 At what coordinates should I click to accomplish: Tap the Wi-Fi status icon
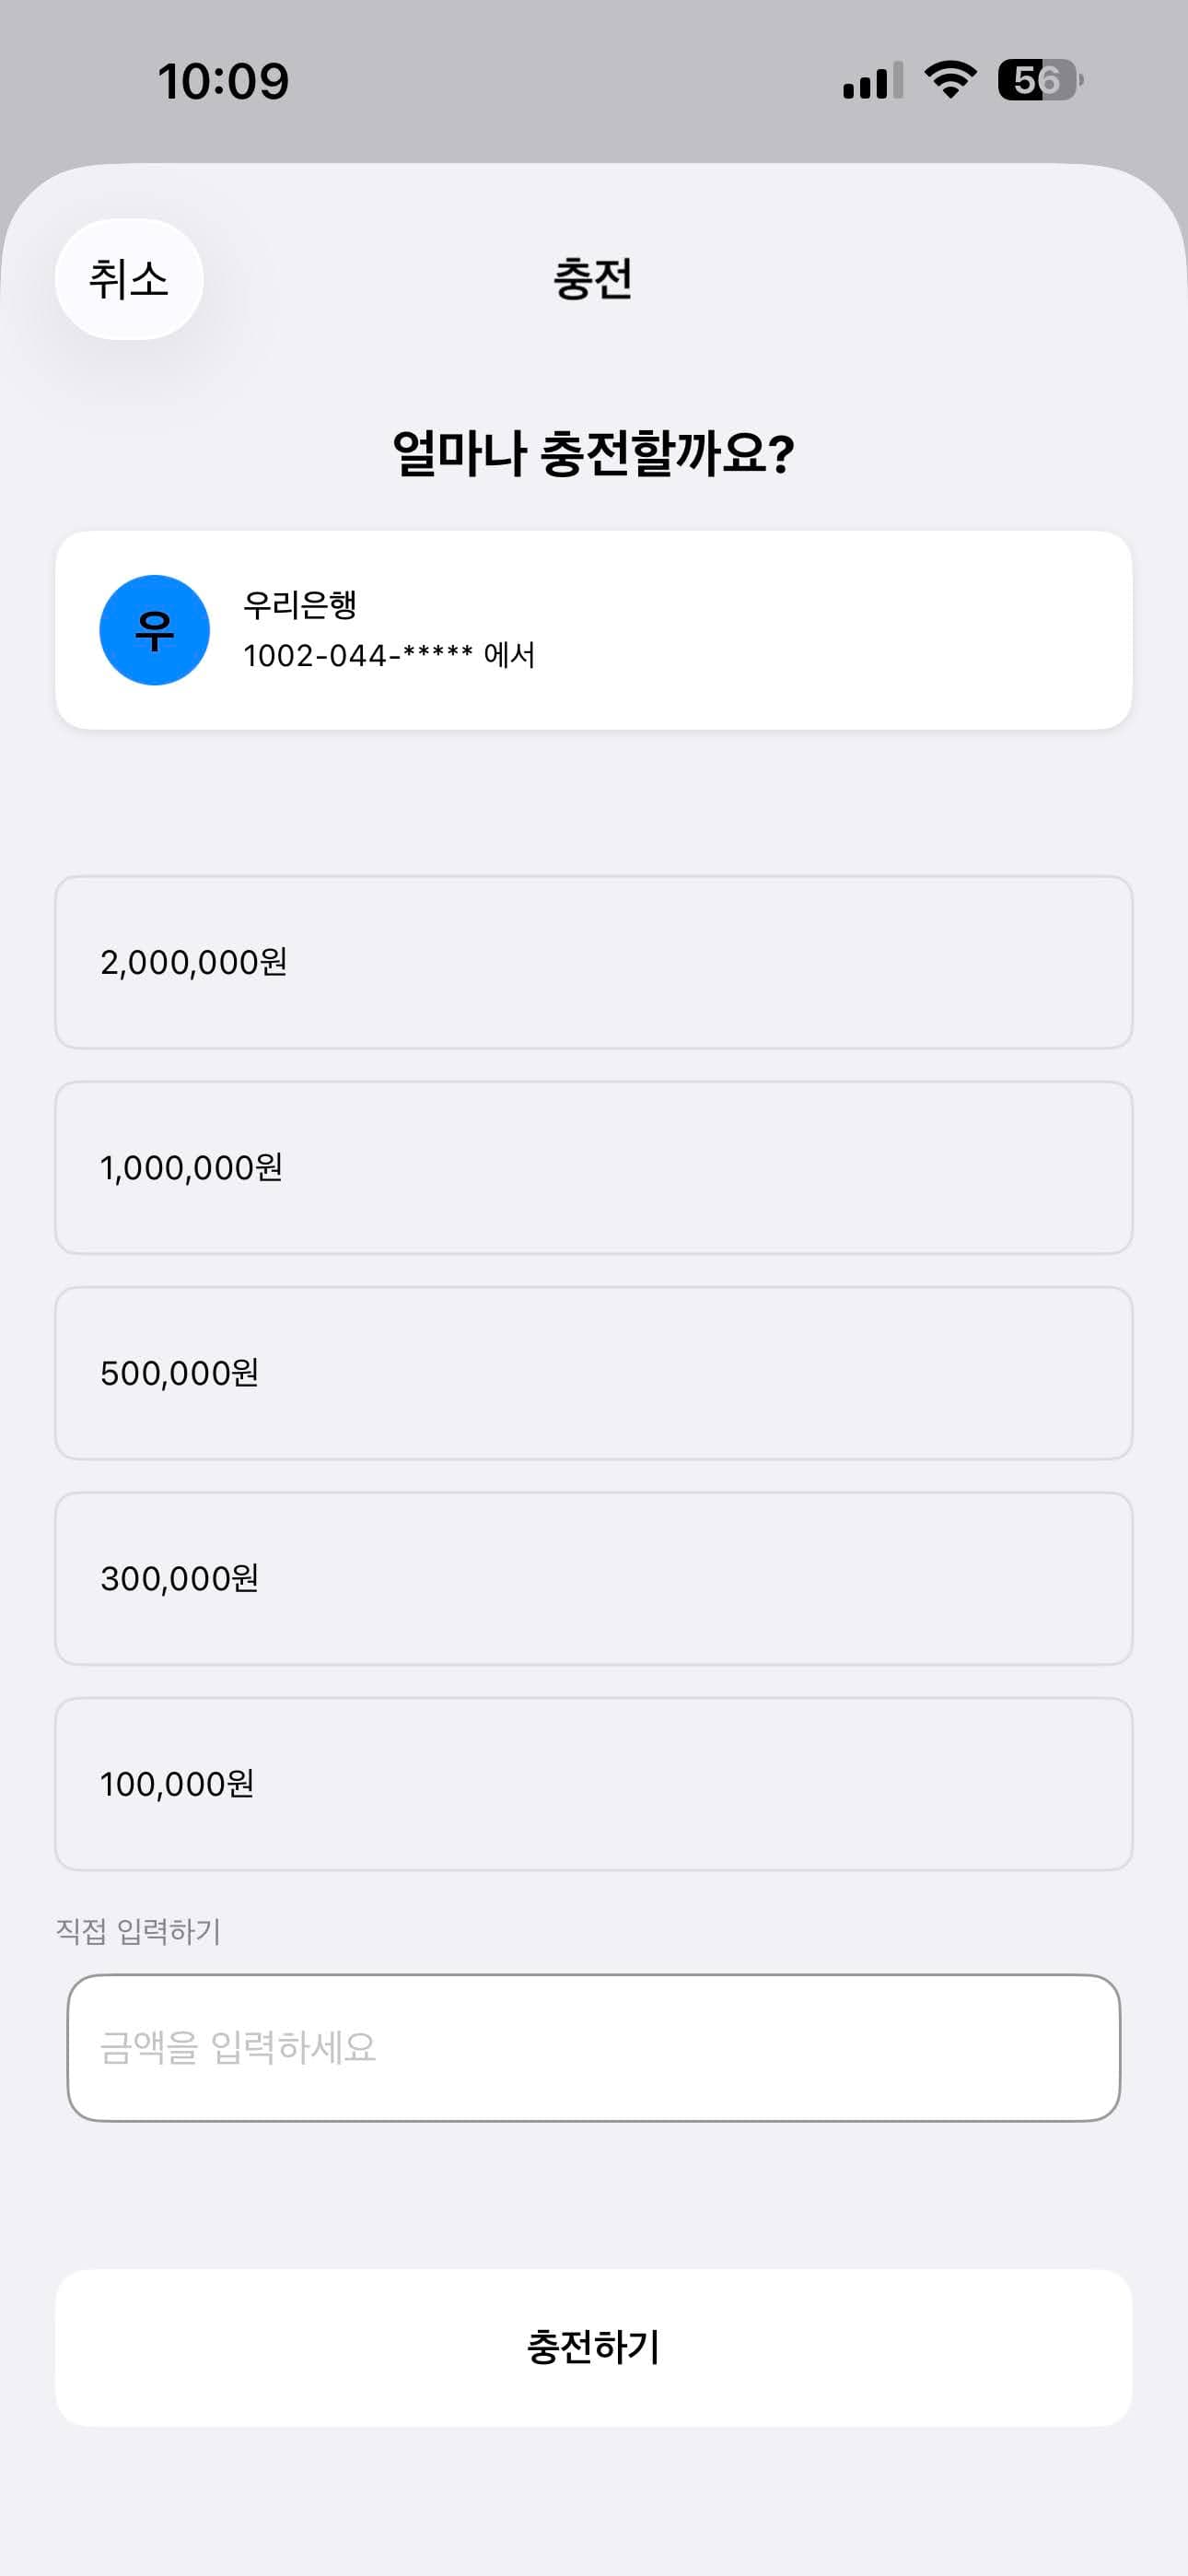click(x=950, y=80)
